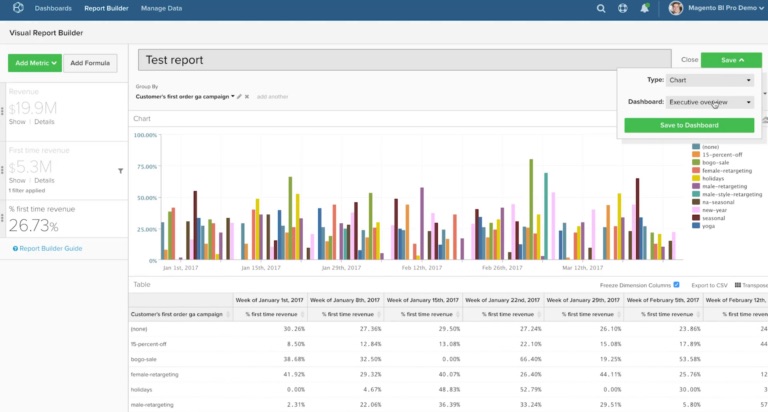Image resolution: width=768 pixels, height=412 pixels.
Task: Click the Add Formula button
Action: (x=90, y=63)
